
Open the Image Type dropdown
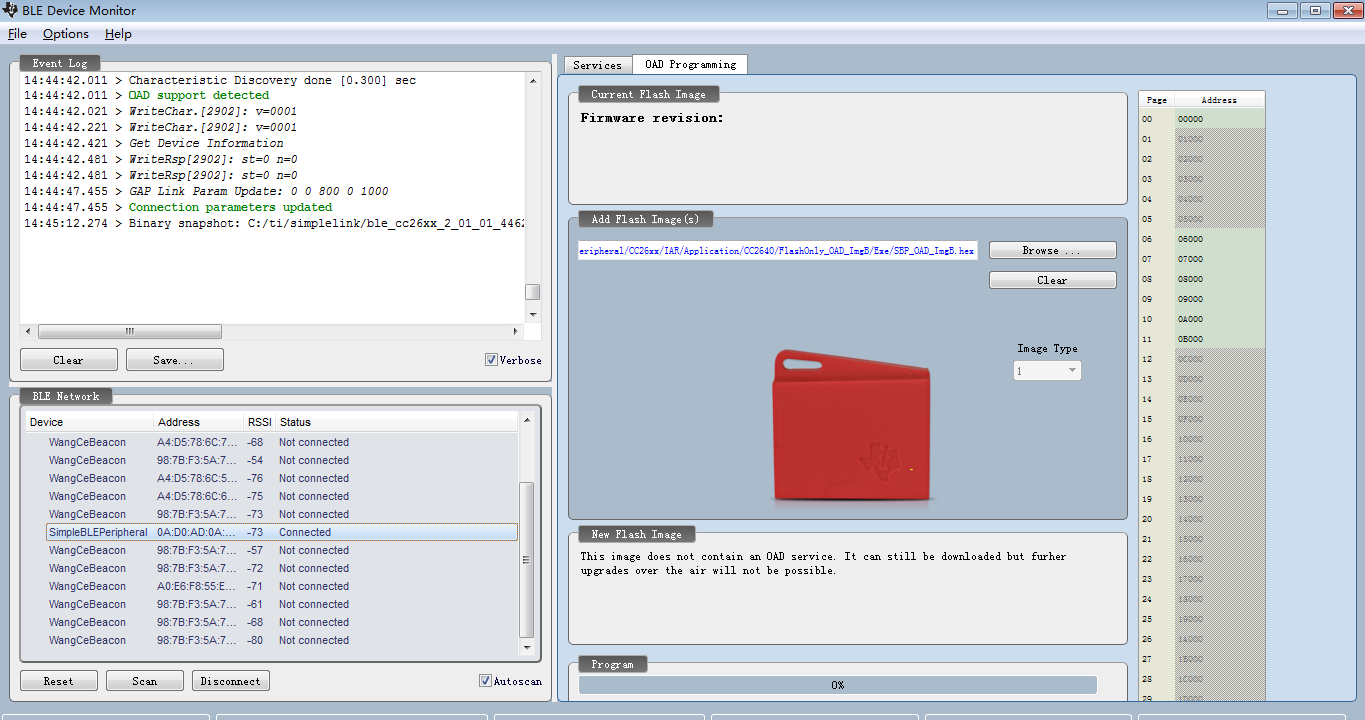click(1047, 371)
